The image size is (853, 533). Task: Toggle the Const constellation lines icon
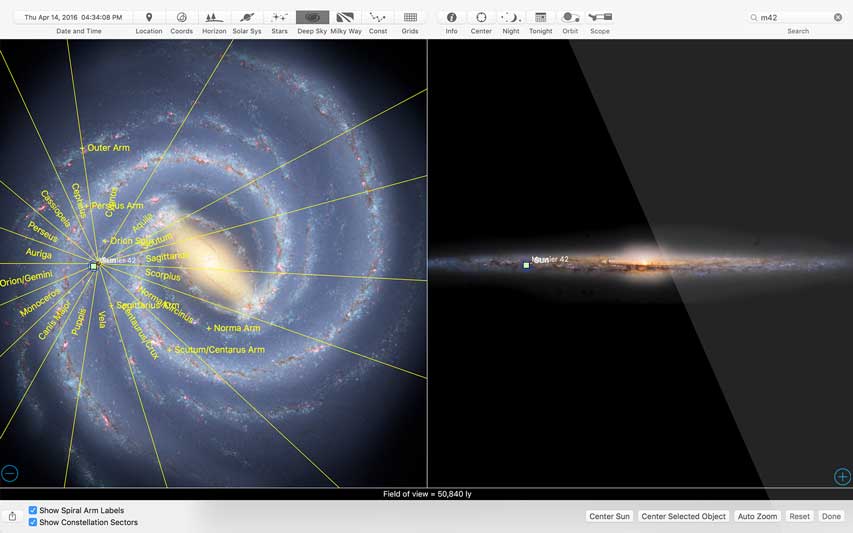tap(378, 17)
